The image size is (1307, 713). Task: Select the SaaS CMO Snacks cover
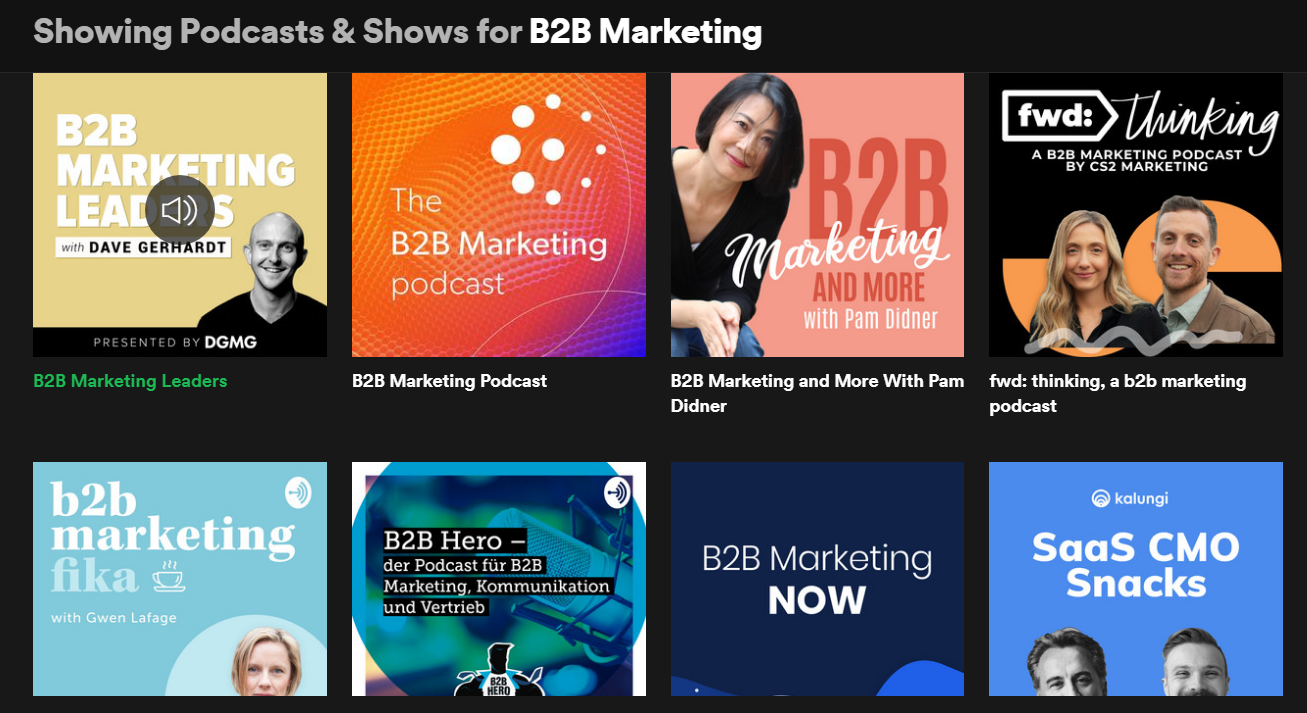point(1136,579)
